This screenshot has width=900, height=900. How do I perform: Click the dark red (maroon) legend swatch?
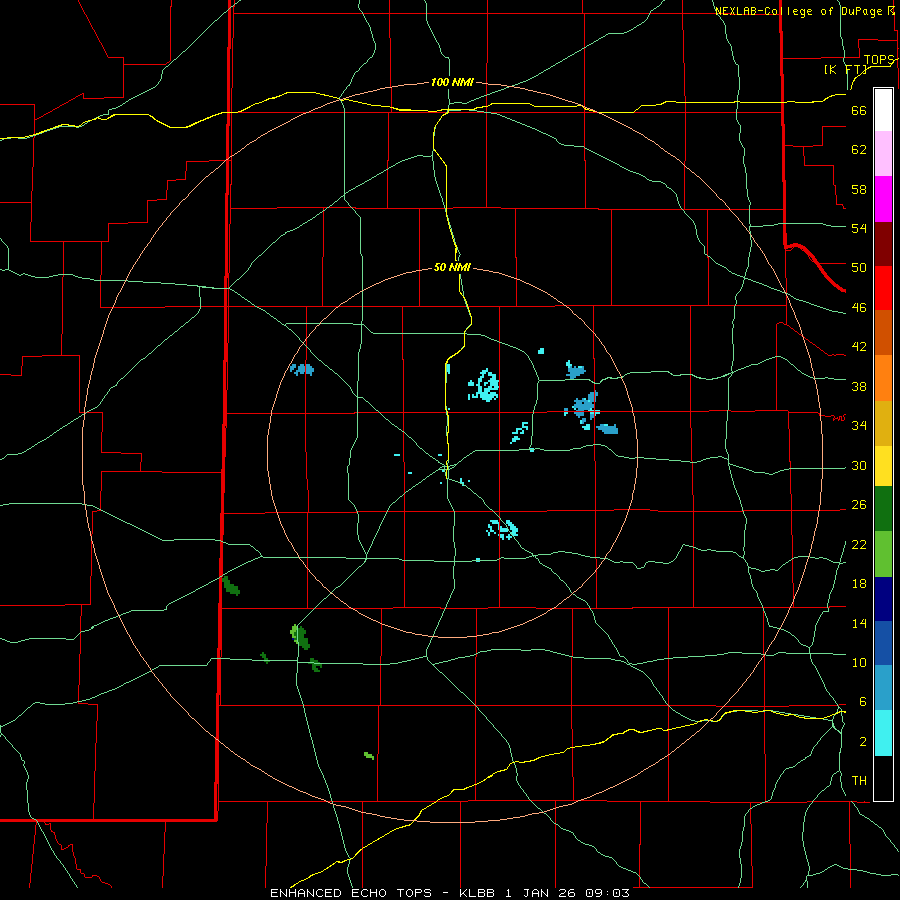click(883, 244)
